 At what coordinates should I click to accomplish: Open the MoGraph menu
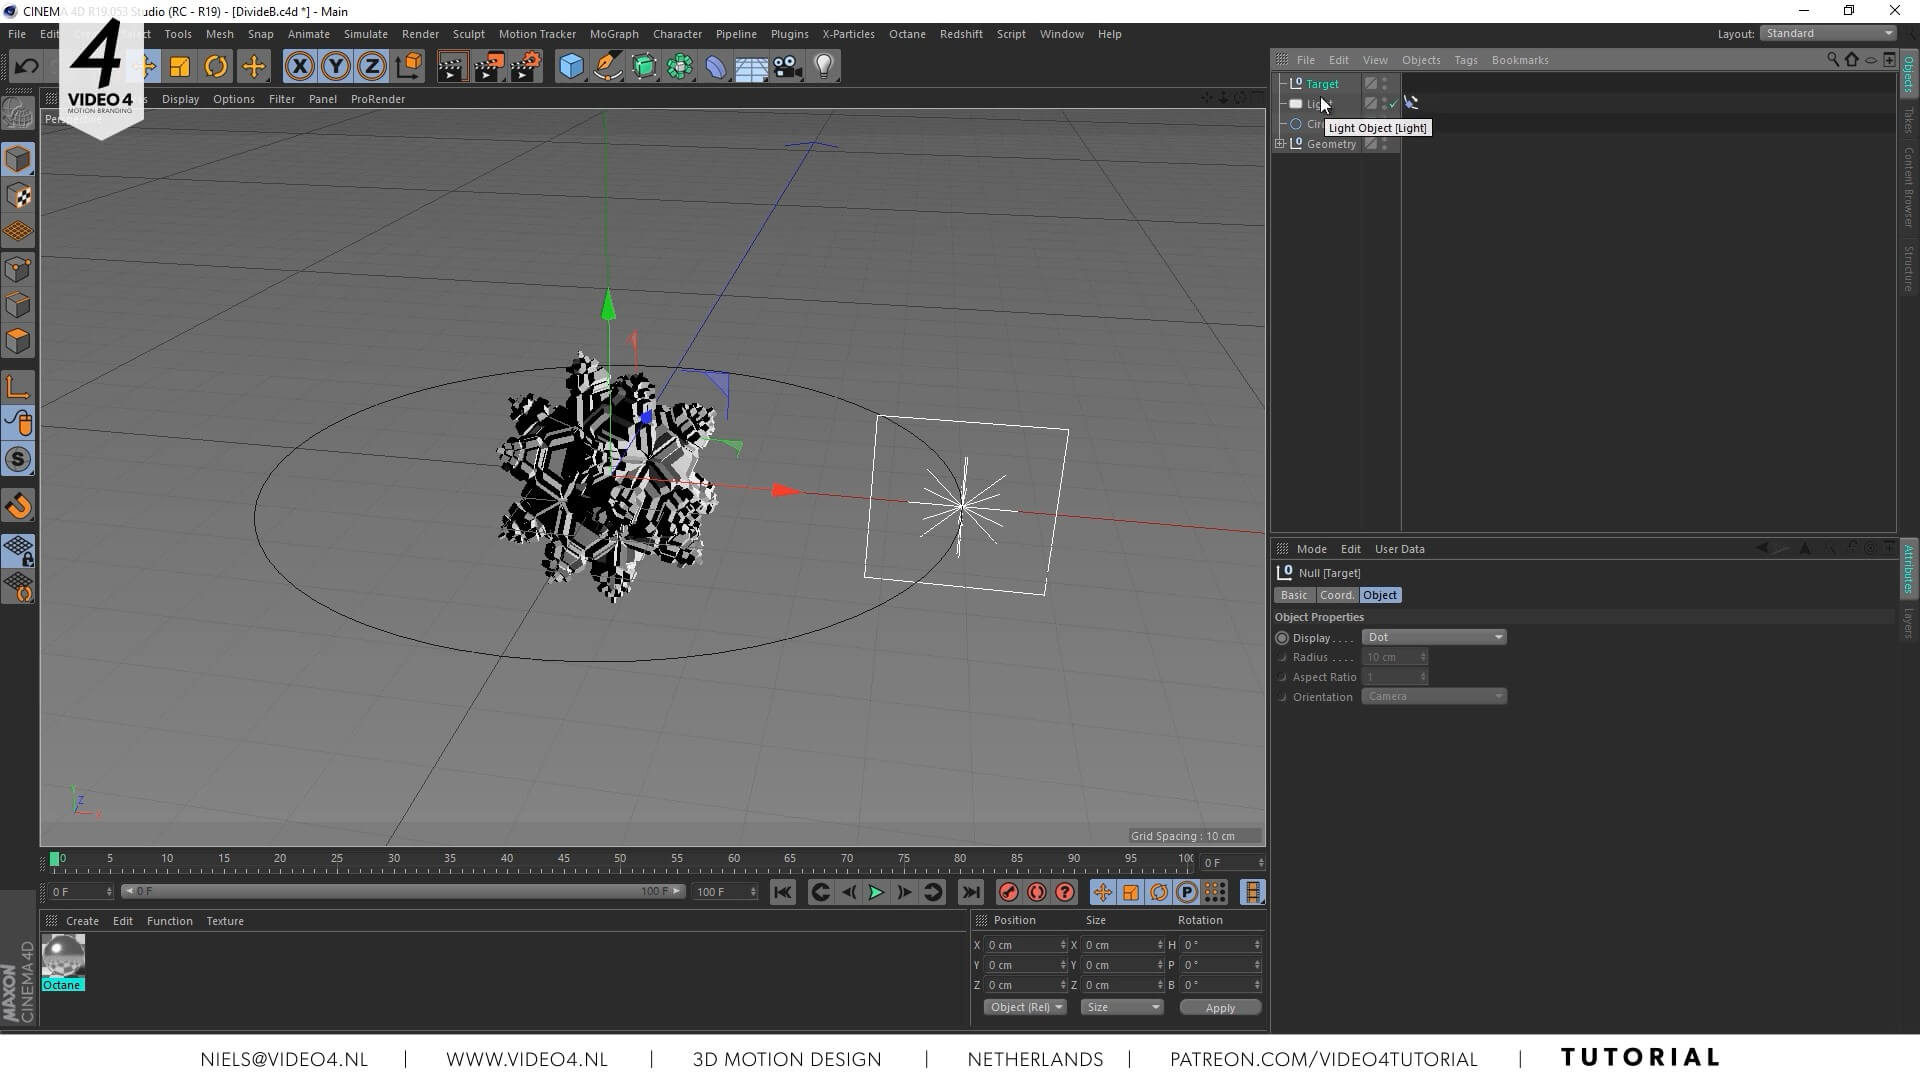(x=613, y=34)
